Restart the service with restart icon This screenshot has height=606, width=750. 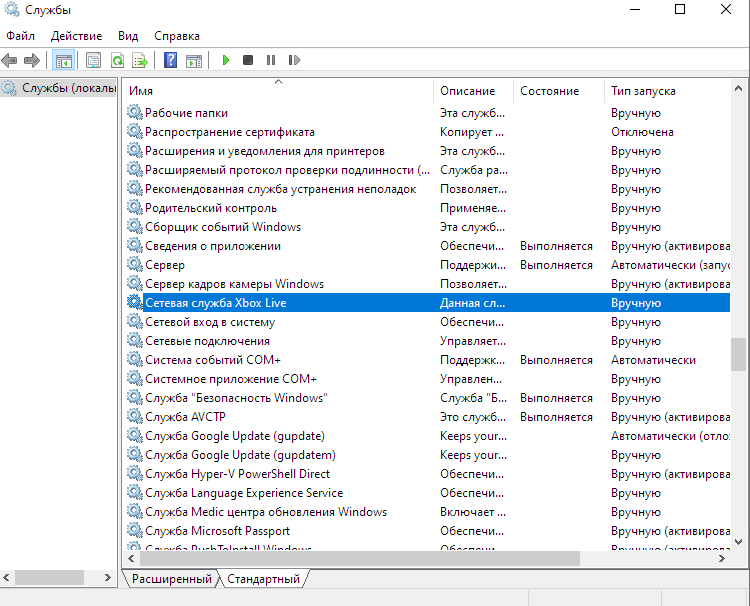pos(294,60)
